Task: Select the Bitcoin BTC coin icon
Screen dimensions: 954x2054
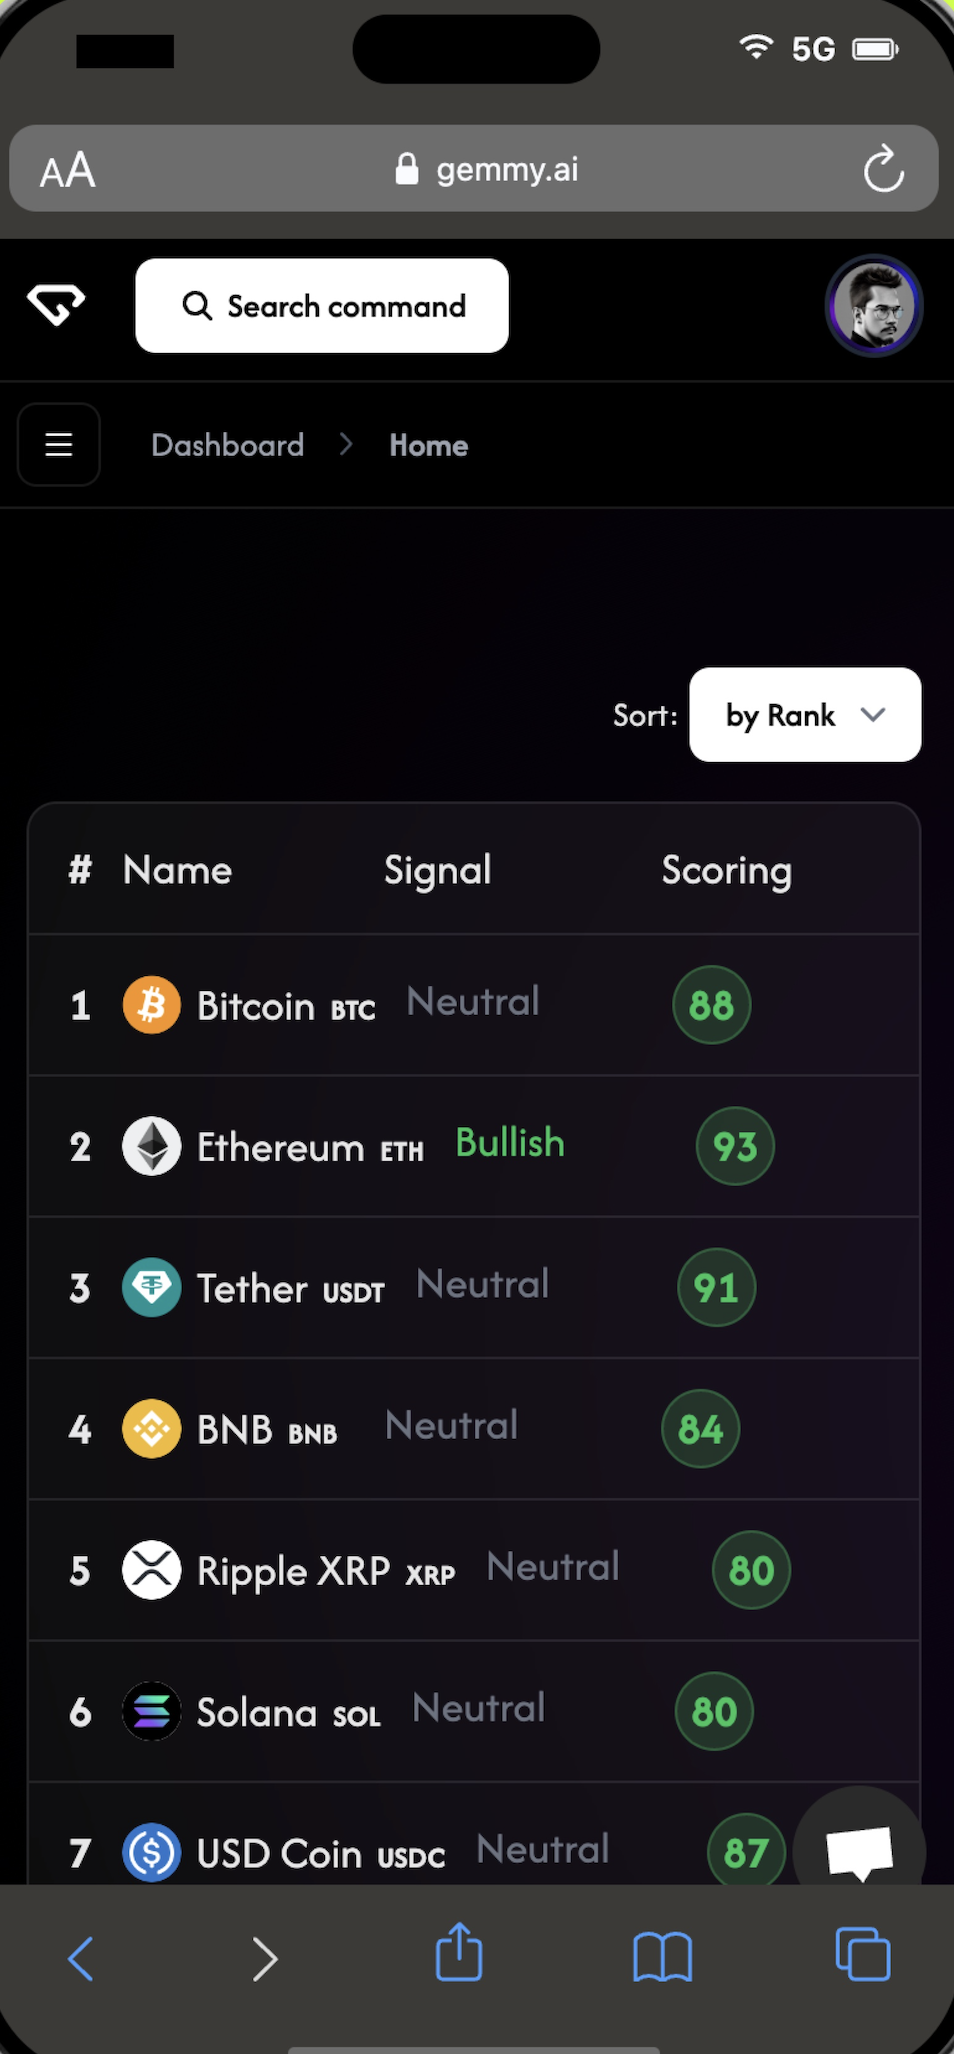Action: pos(151,1005)
